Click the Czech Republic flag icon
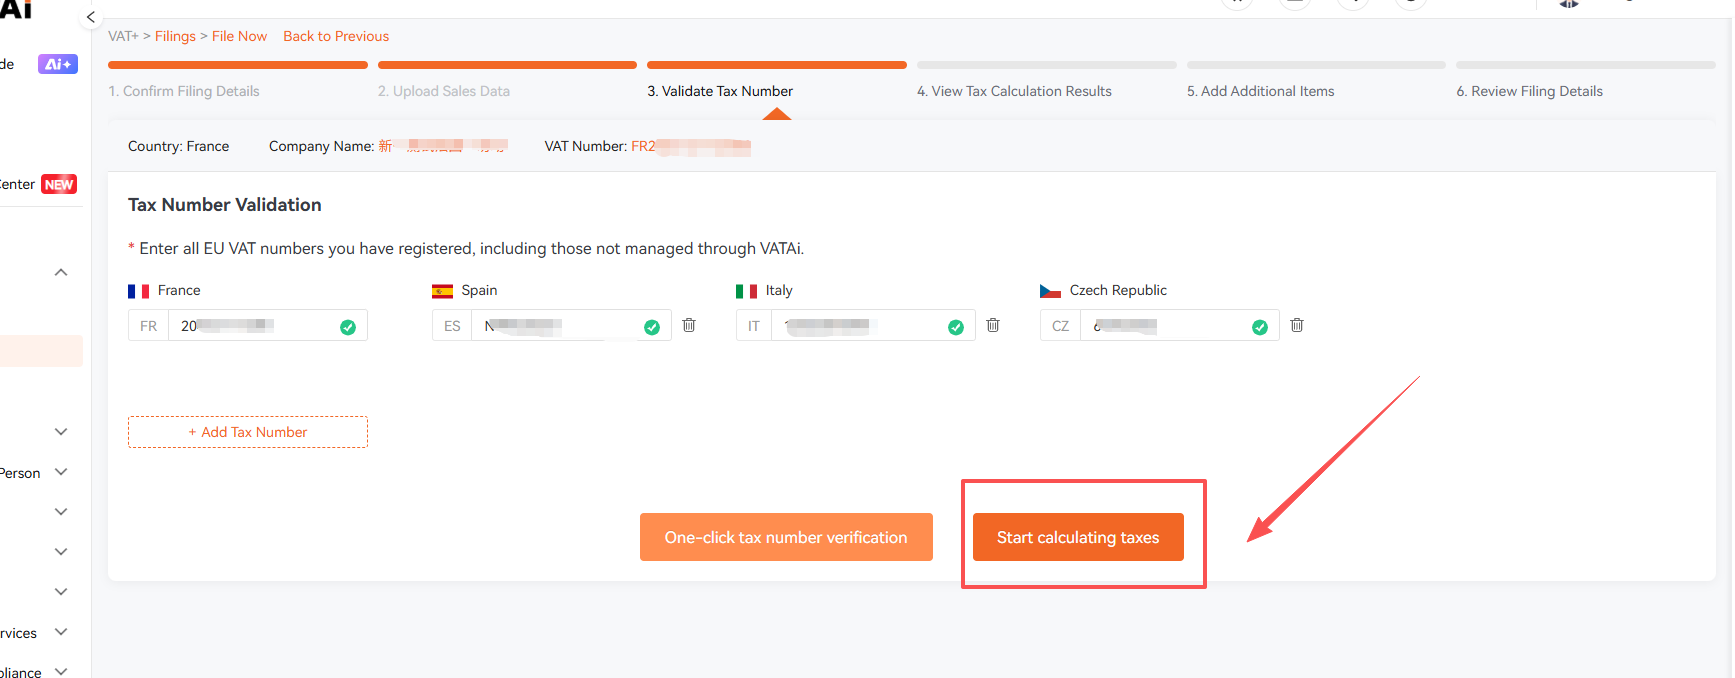Screen dimensions: 1735x678 click(x=1050, y=291)
